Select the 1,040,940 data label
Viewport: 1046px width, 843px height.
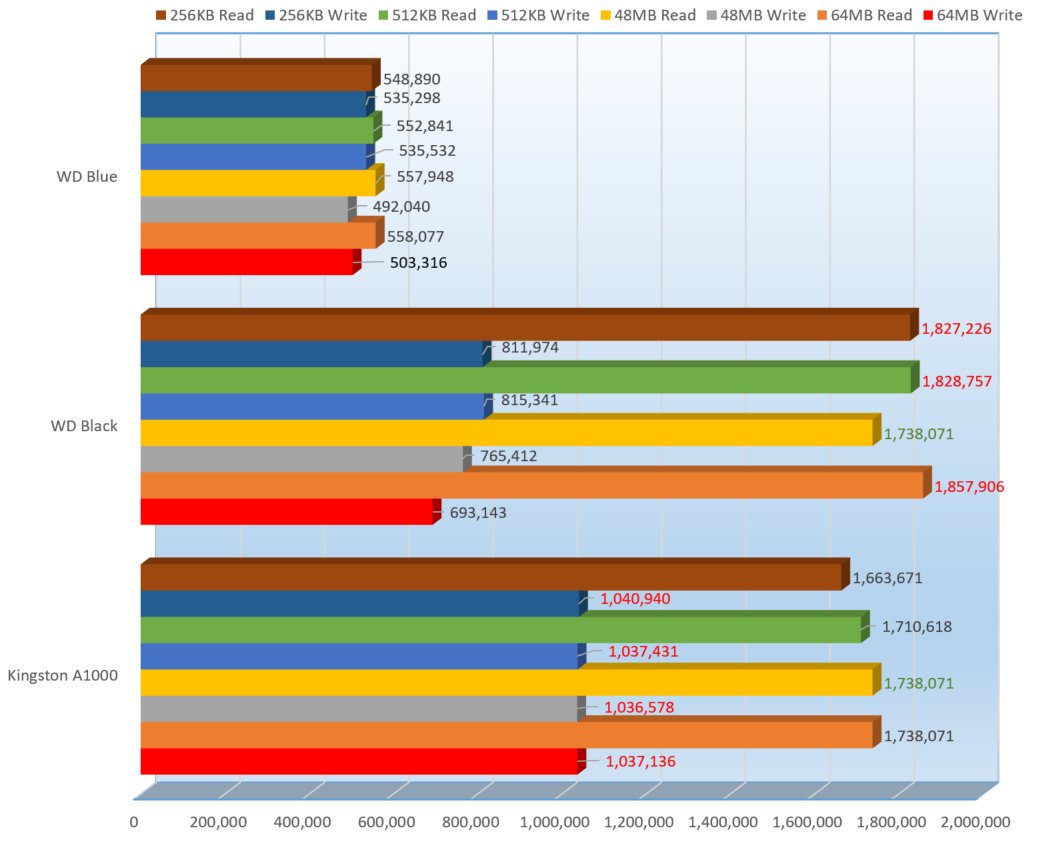coord(635,599)
